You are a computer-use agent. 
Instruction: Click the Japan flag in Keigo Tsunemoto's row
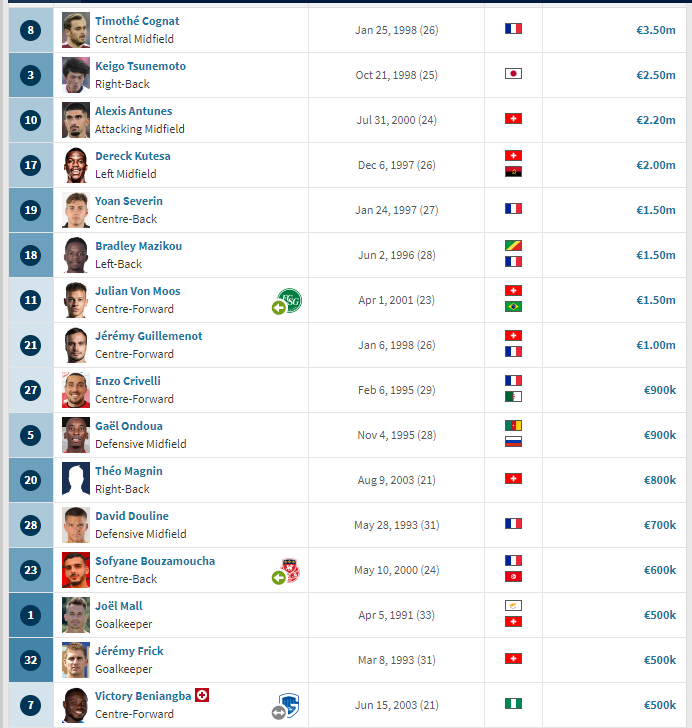point(513,74)
